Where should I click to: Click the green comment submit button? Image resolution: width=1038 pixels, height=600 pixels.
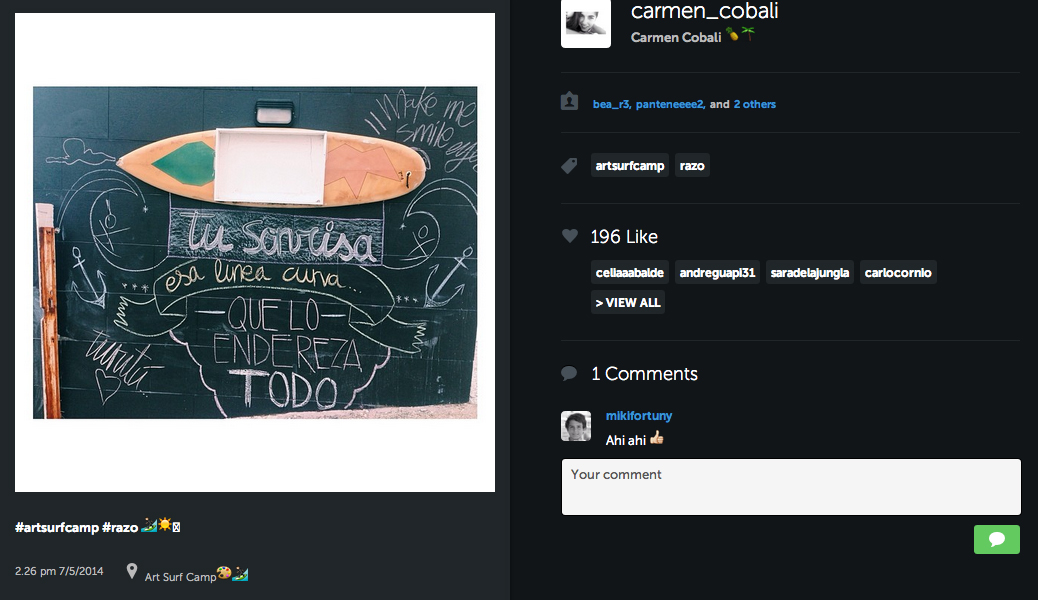(996, 539)
